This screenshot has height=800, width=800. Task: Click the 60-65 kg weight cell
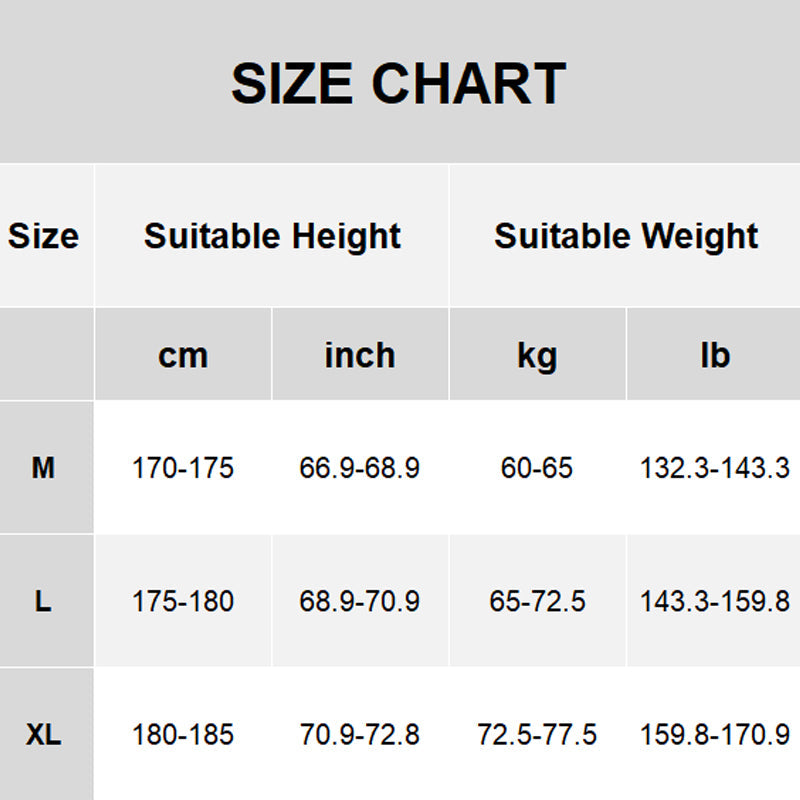[x=537, y=467]
